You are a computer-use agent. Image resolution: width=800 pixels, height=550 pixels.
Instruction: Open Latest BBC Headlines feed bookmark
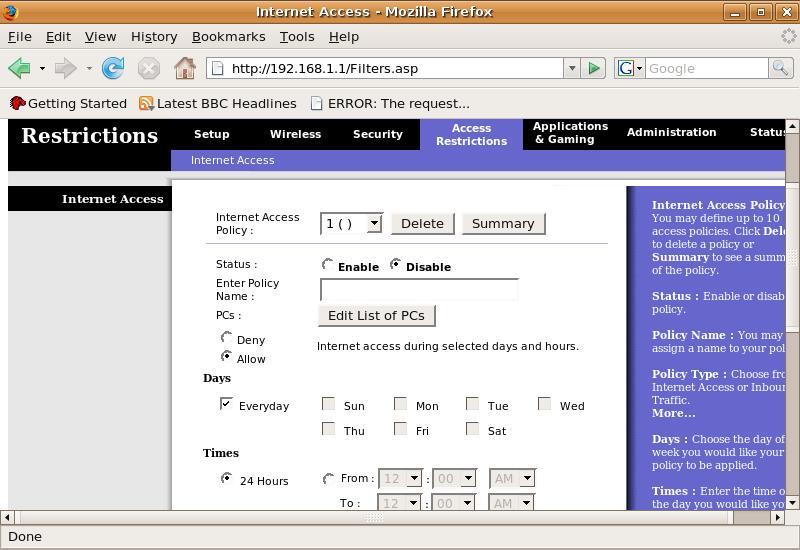[x=217, y=103]
